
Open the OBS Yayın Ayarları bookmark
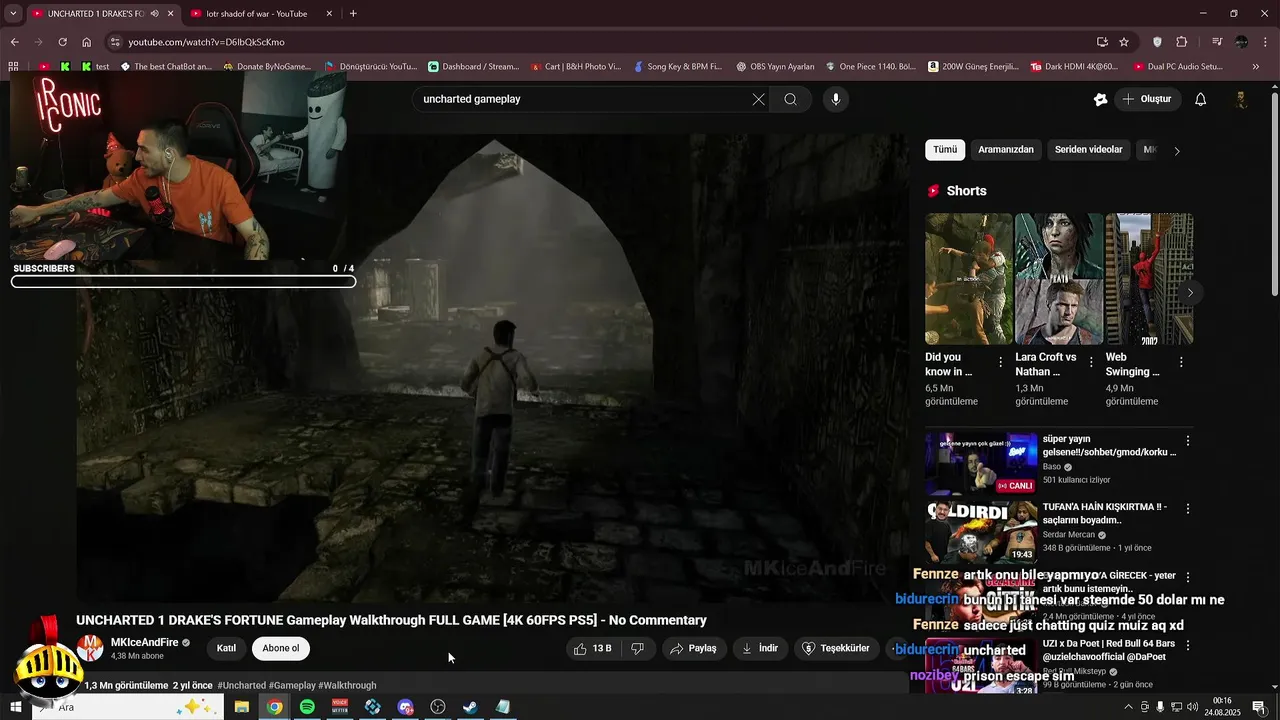(775, 67)
